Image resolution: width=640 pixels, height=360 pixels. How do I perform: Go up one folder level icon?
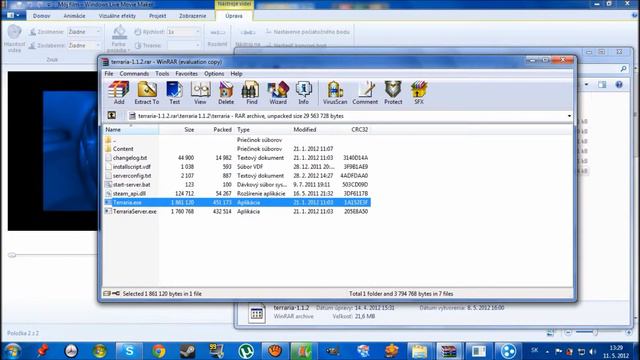(111, 116)
